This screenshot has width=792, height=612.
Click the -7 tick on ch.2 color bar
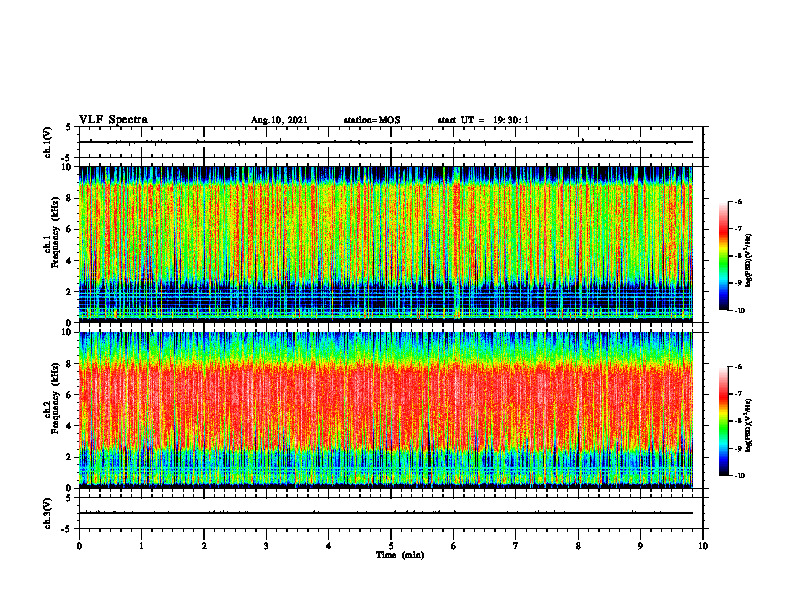739,394
